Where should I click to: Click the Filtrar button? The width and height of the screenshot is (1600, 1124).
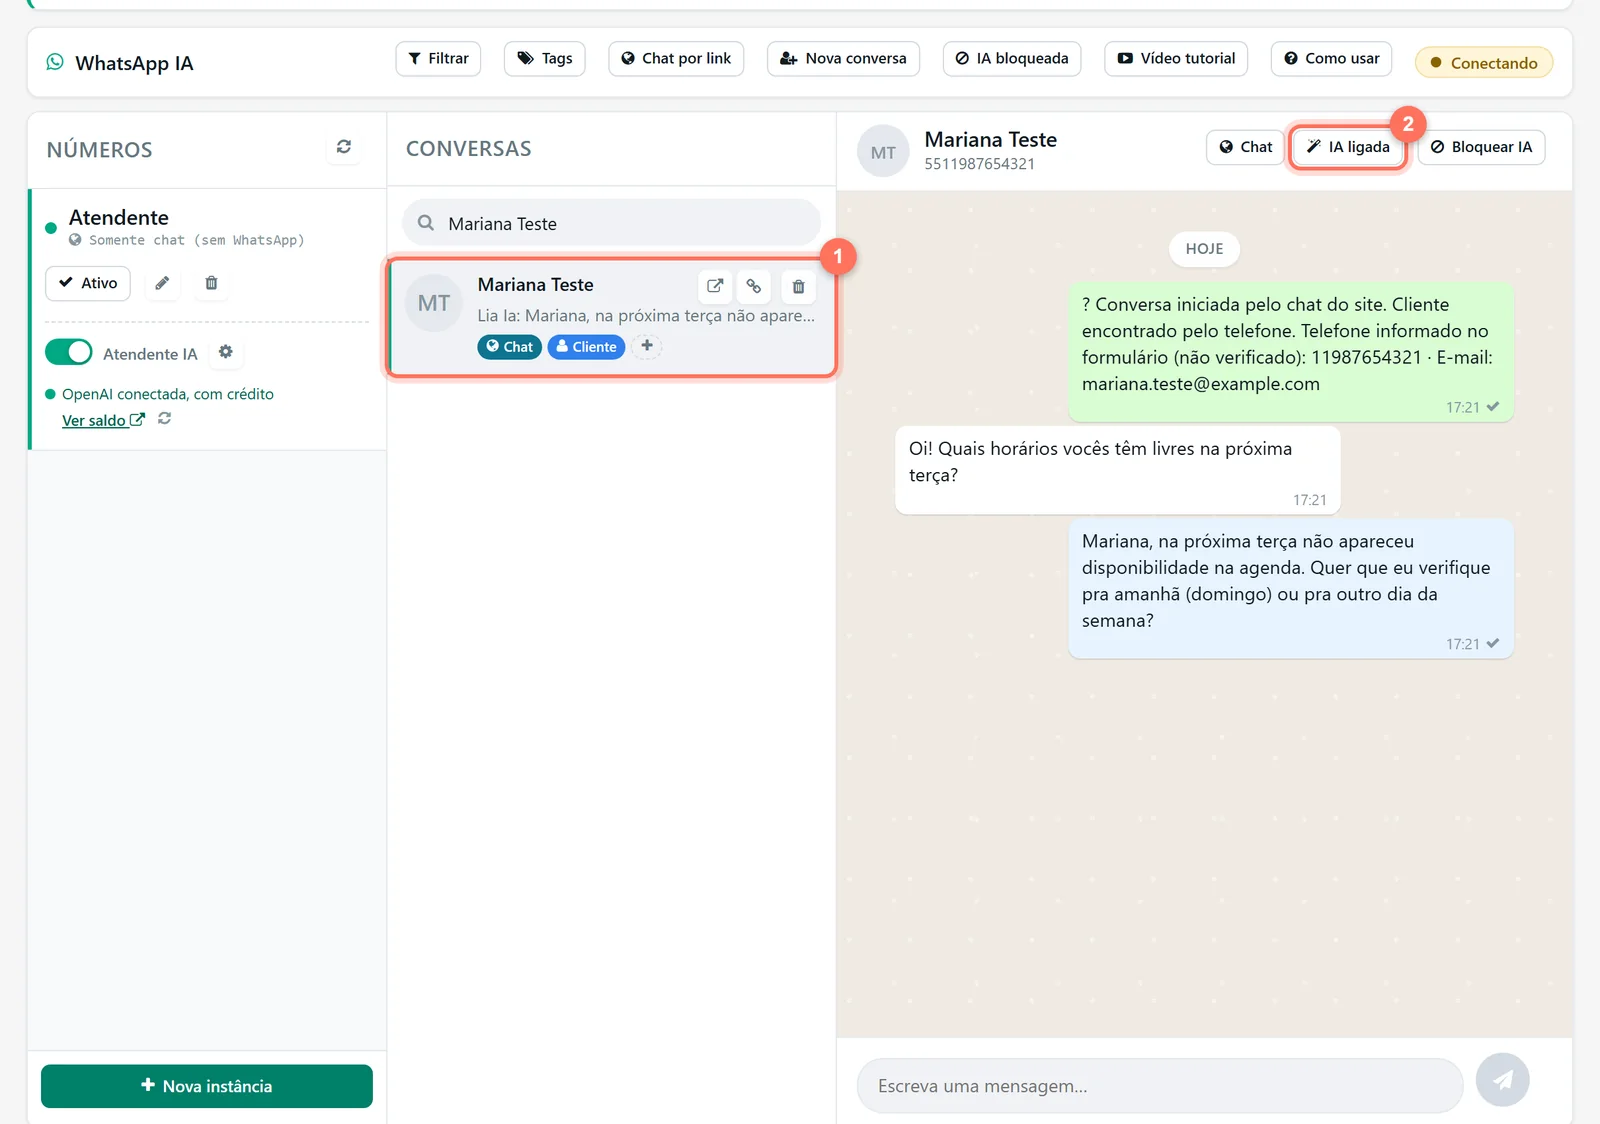coord(438,59)
